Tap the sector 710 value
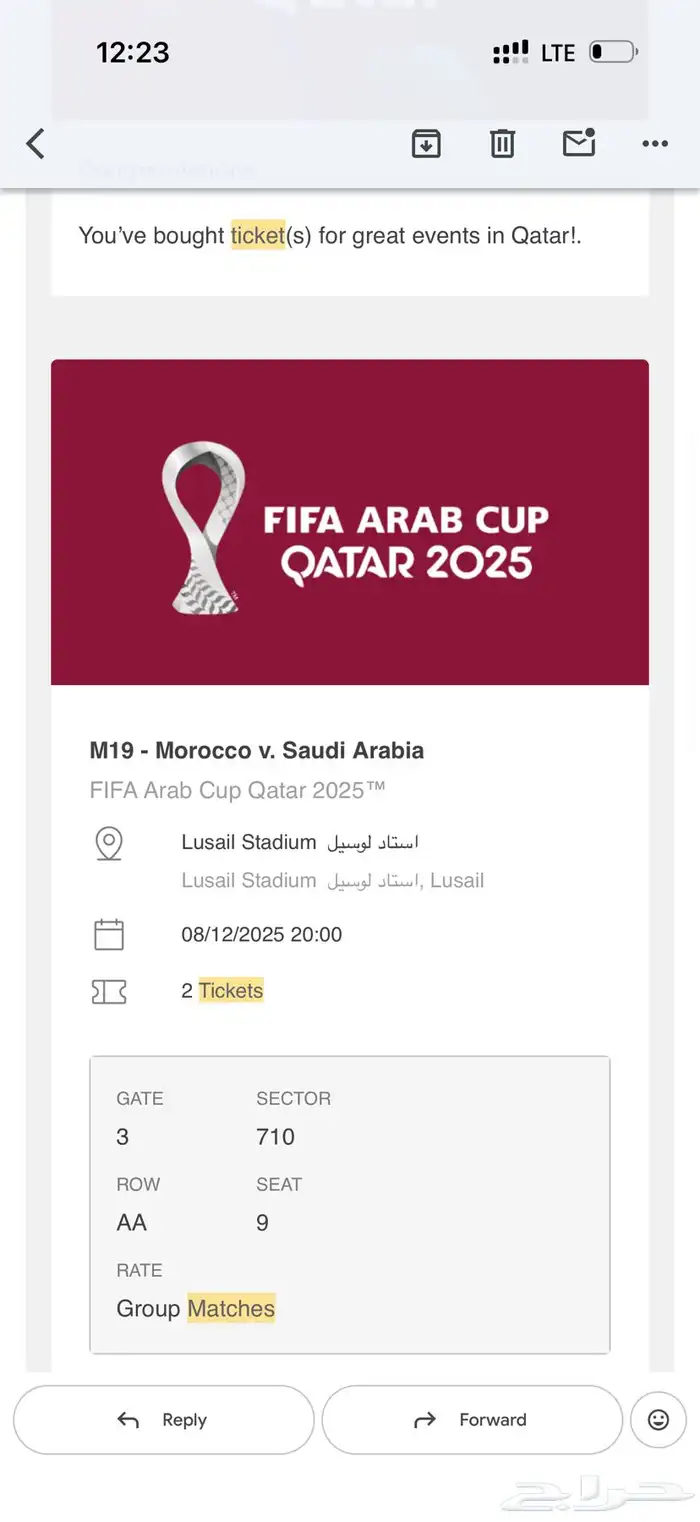This screenshot has width=700, height=1522. pyautogui.click(x=275, y=1136)
